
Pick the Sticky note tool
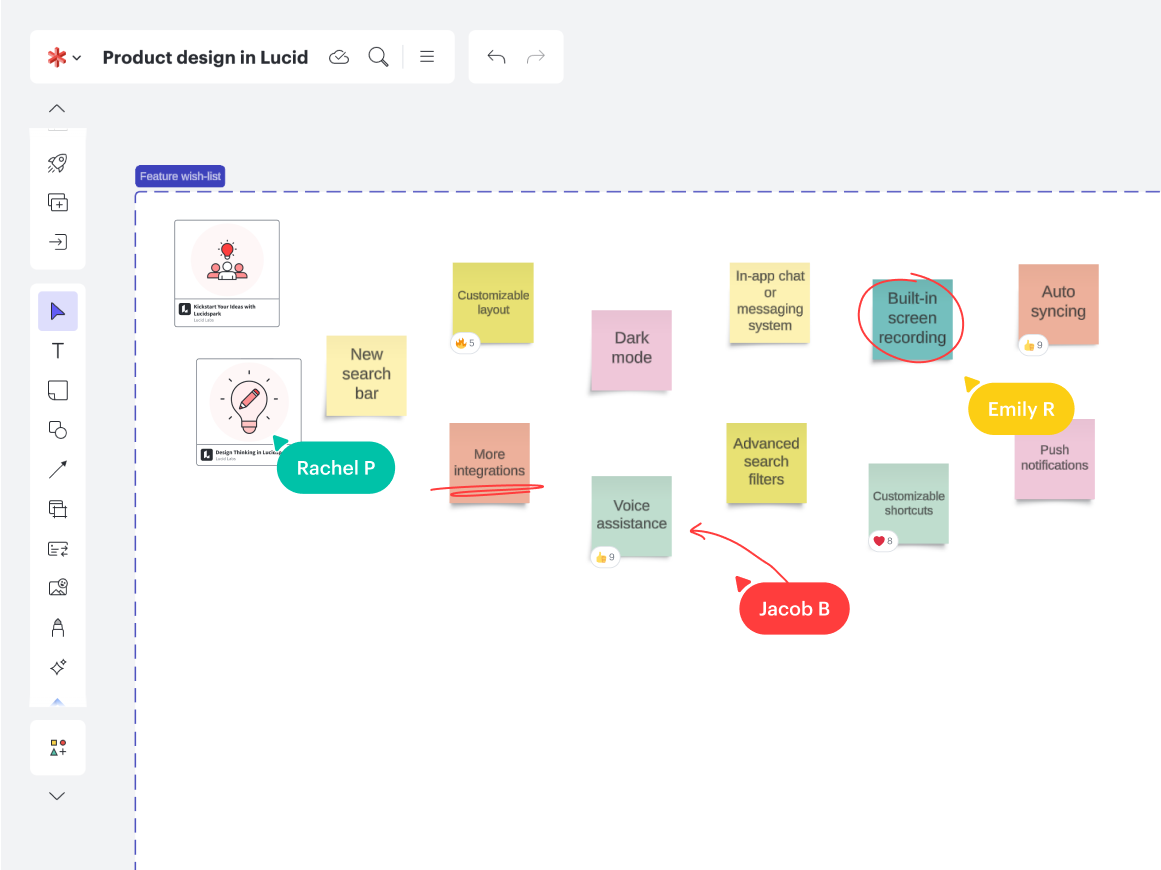tap(58, 390)
